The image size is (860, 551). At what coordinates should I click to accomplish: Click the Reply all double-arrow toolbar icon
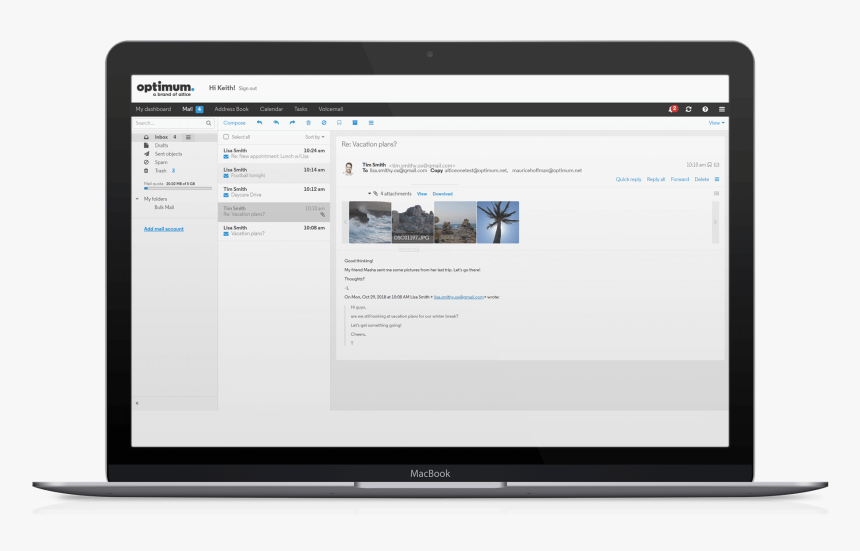click(x=276, y=123)
